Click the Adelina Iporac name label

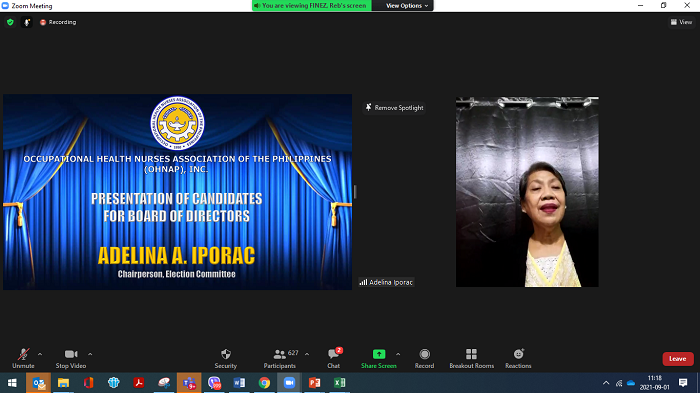pos(387,282)
